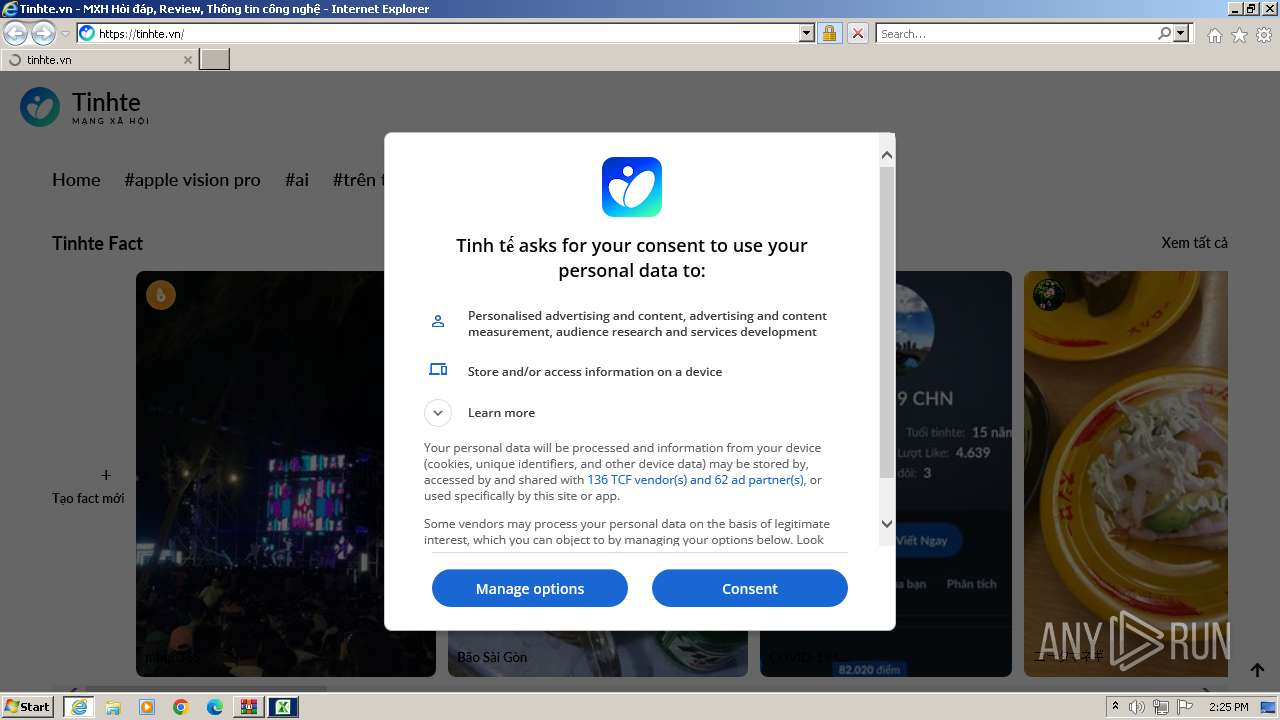Image resolution: width=1280 pixels, height=720 pixels.
Task: Click the volume speaker tray icon
Action: (x=1137, y=707)
